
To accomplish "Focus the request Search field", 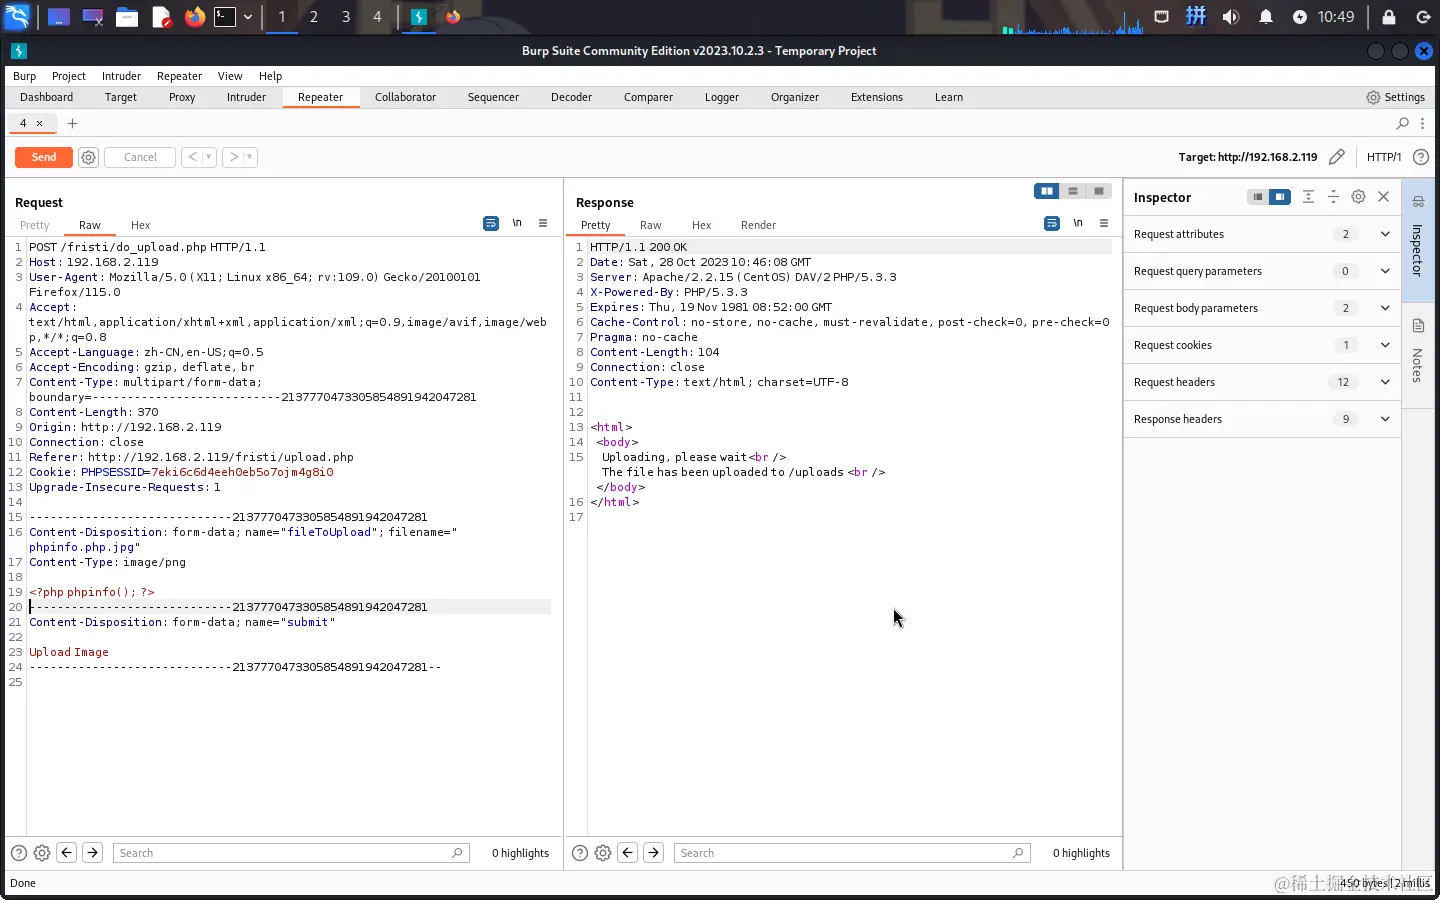I will coord(291,853).
